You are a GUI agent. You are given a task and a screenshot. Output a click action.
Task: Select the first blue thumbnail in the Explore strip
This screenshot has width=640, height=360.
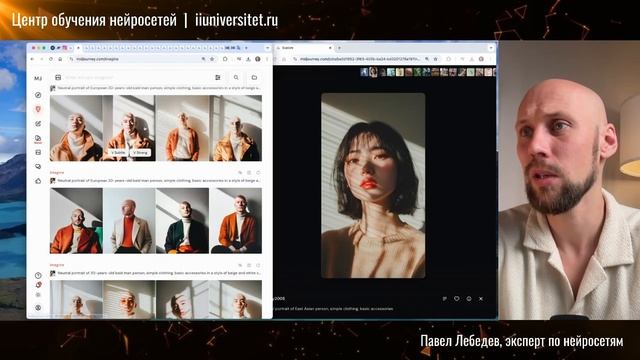click(x=364, y=72)
